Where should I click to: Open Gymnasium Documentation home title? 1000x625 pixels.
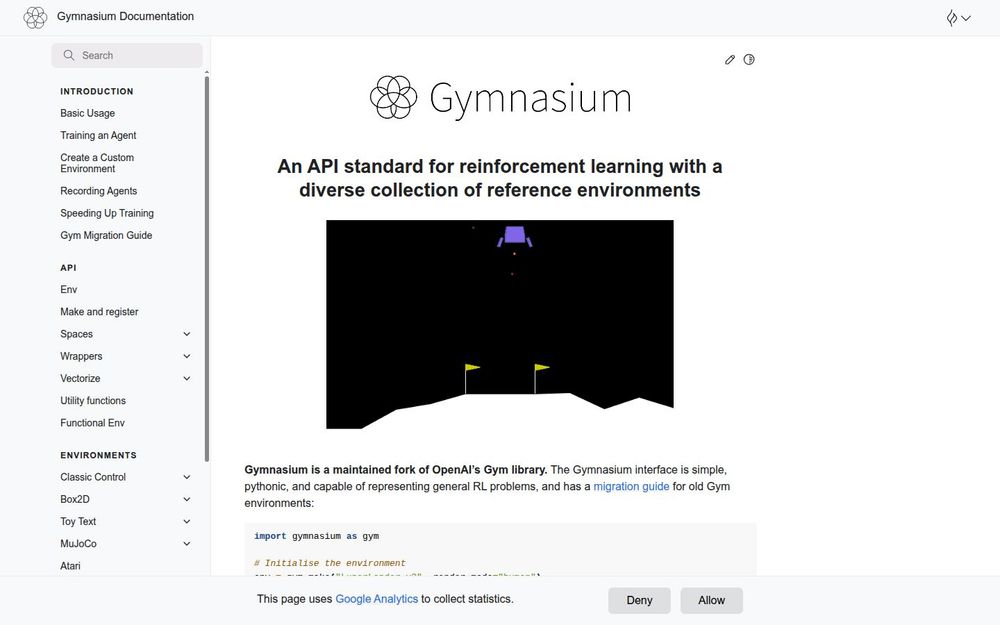pyautogui.click(x=125, y=17)
